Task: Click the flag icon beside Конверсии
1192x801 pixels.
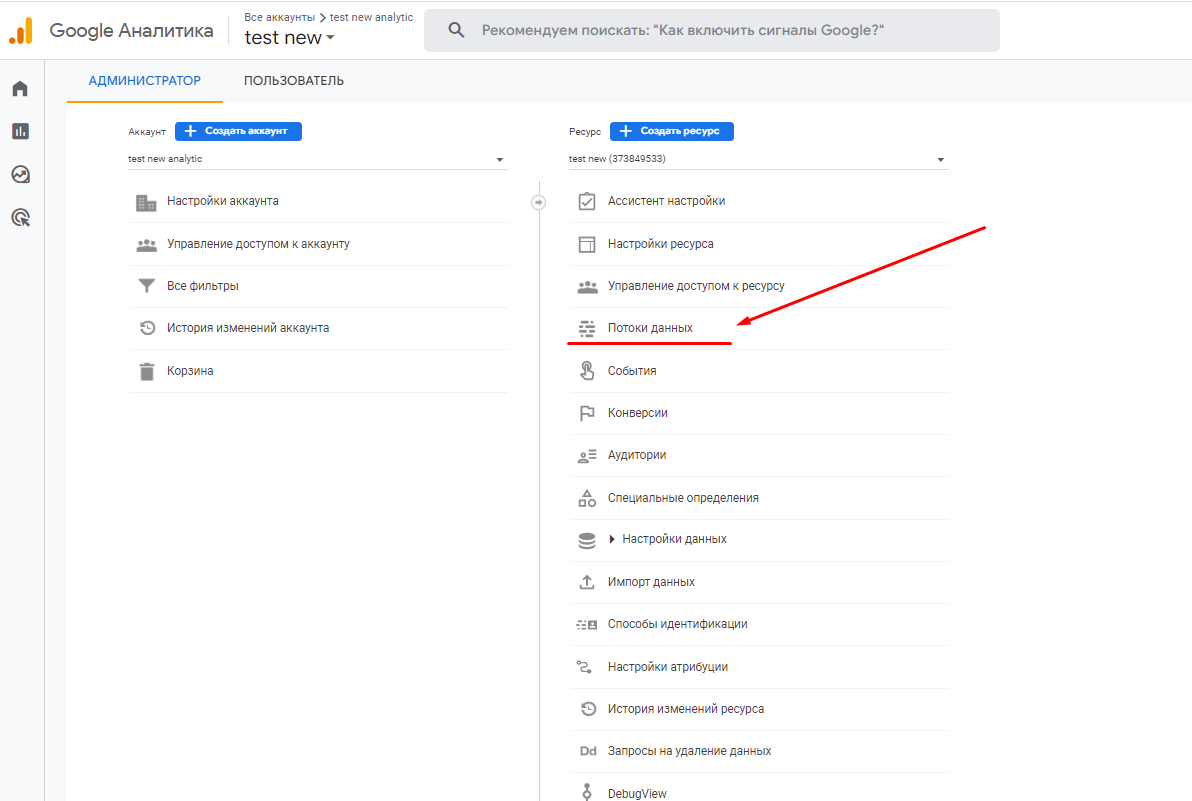Action: click(x=587, y=413)
